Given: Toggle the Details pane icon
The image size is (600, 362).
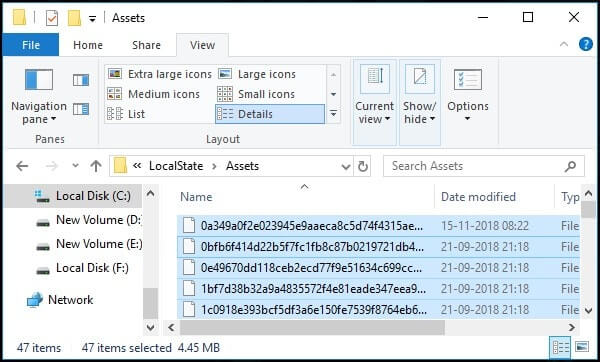Looking at the screenshot, I should (81, 109).
